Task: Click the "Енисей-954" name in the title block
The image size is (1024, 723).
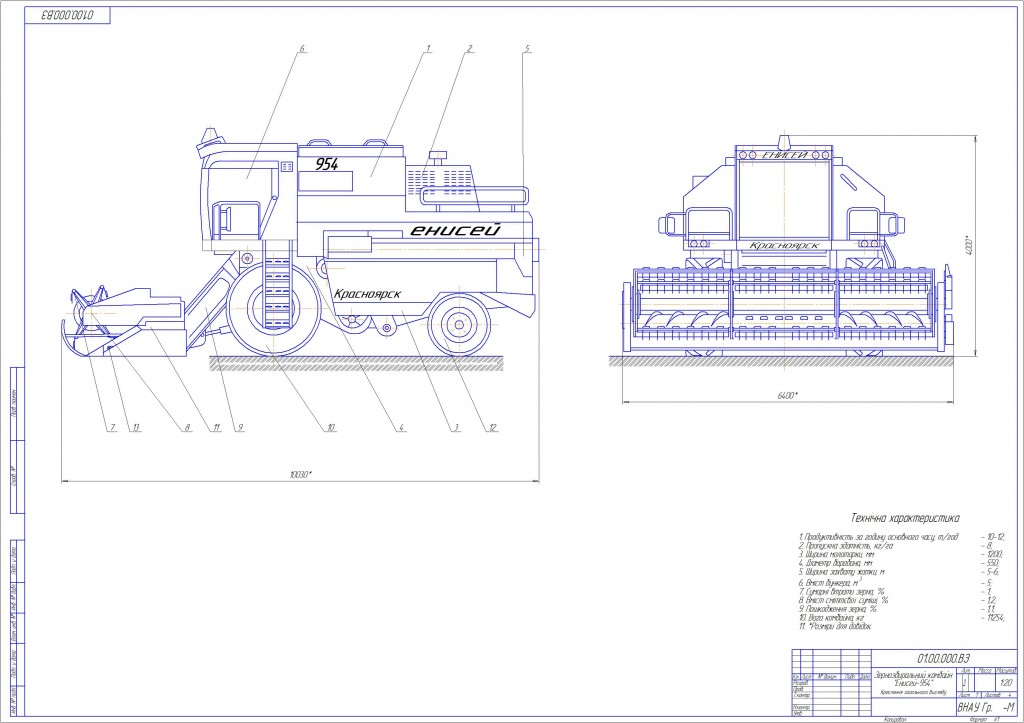Action: point(913,683)
